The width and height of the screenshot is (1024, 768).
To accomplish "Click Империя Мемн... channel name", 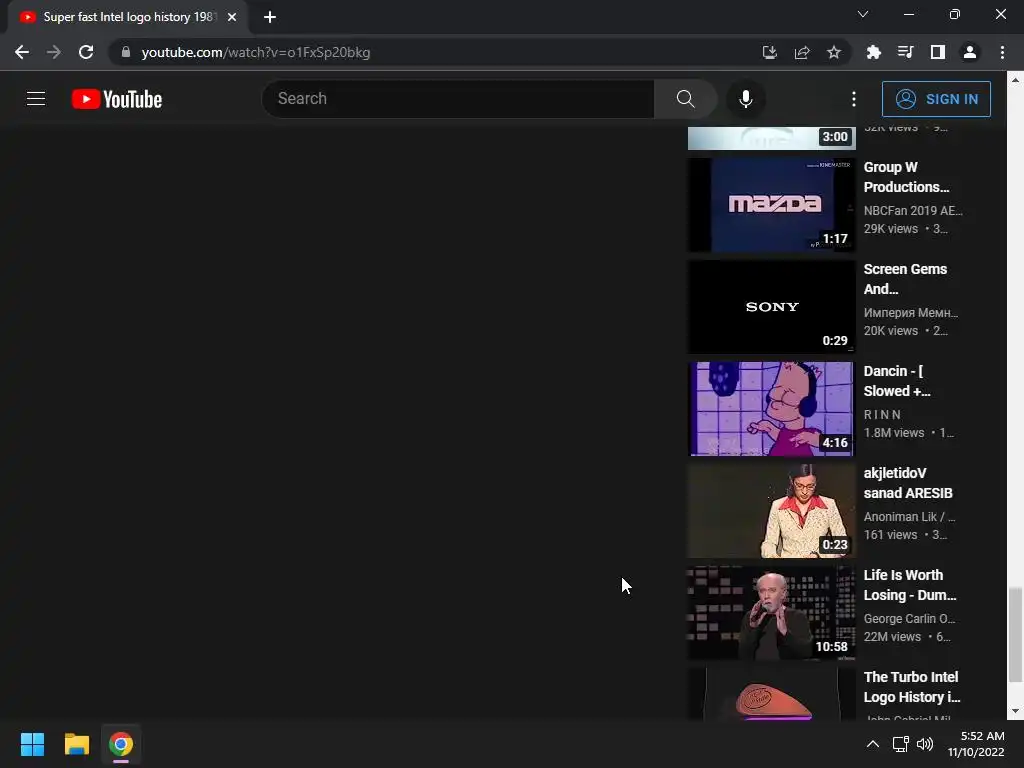I will [x=911, y=313].
